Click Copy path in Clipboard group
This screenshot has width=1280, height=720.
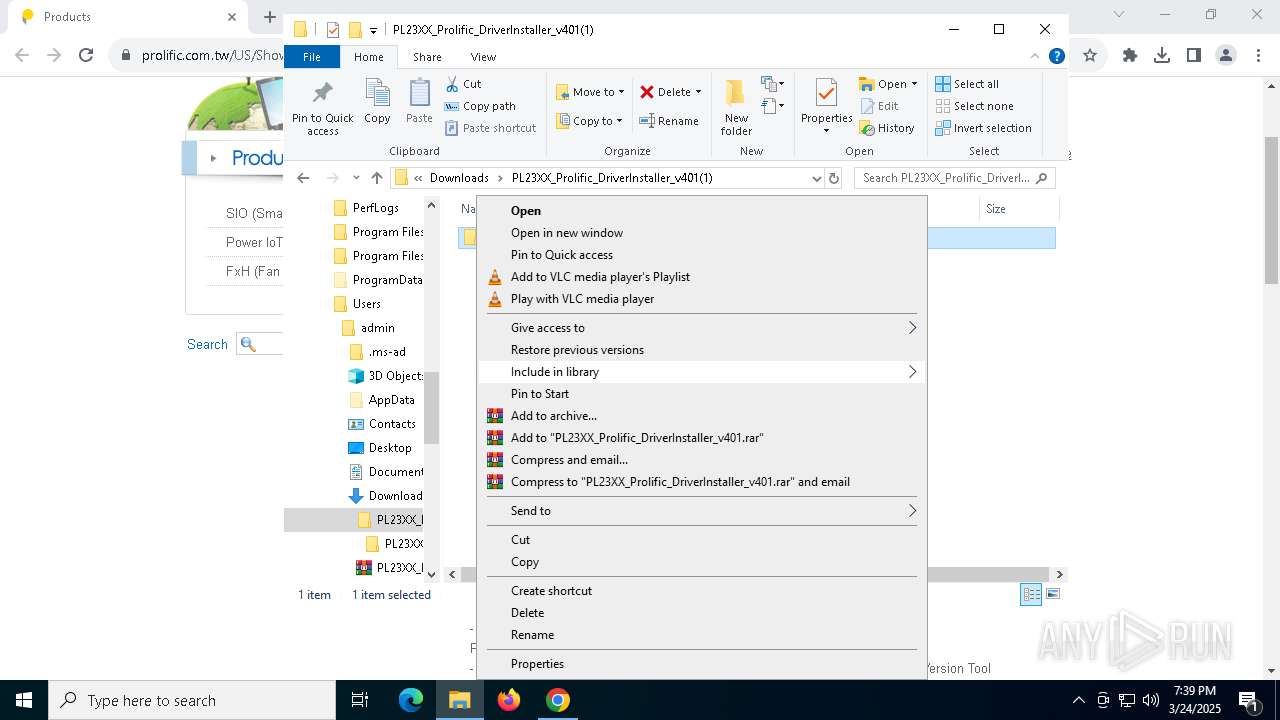pos(480,106)
